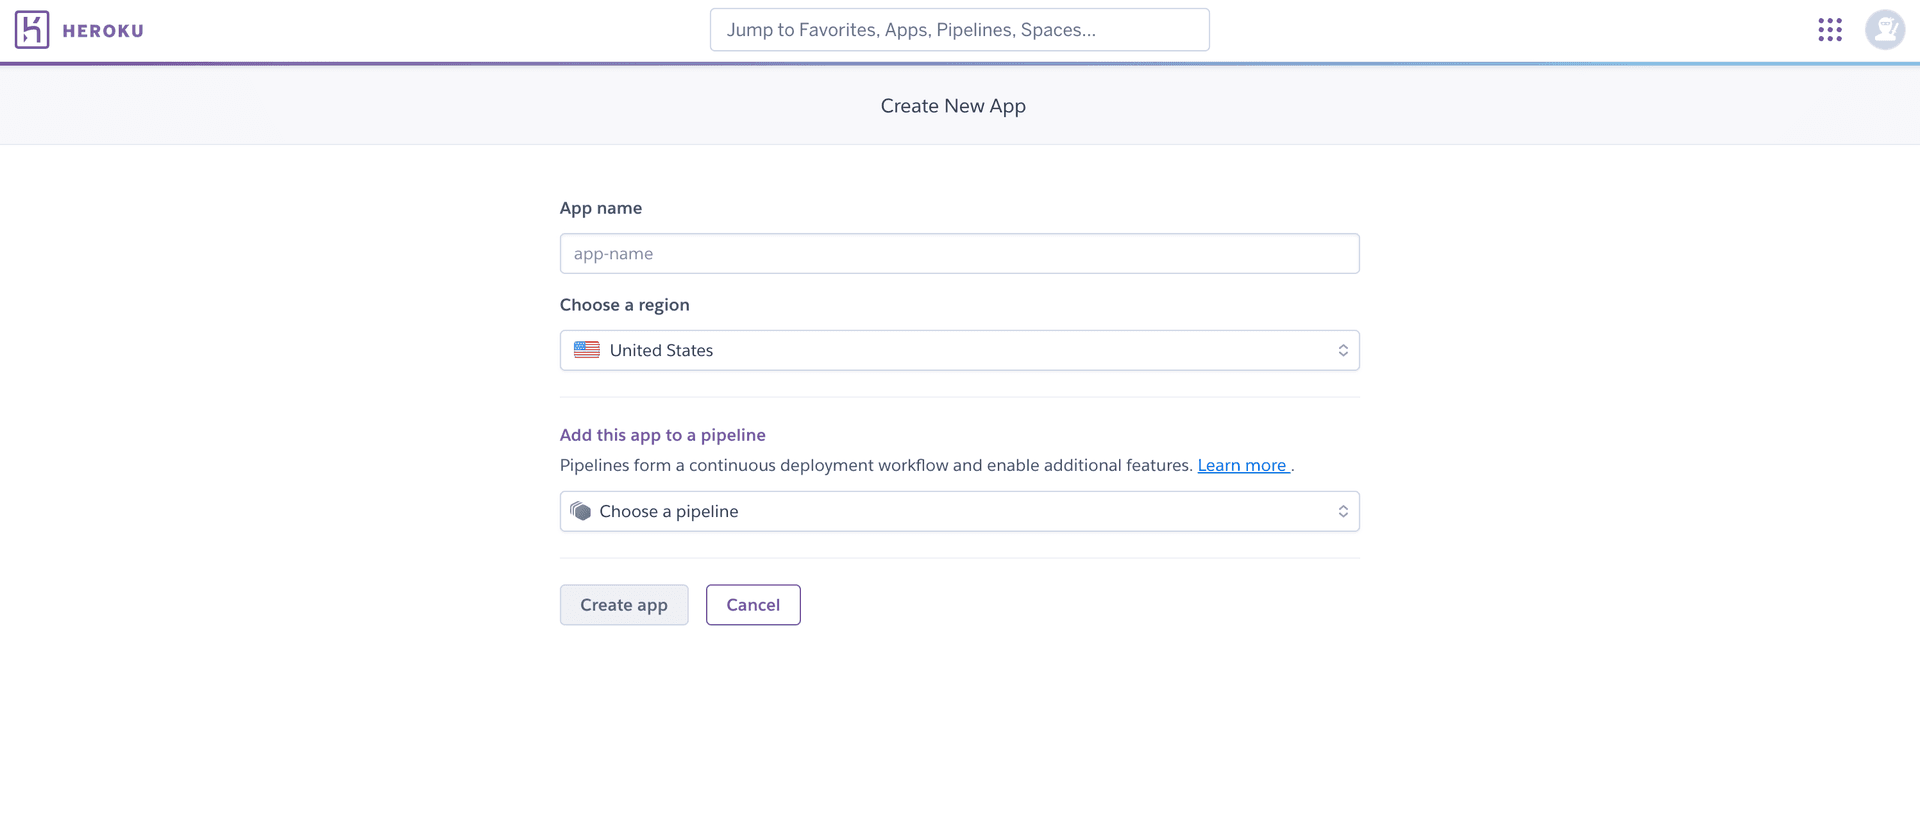This screenshot has width=1920, height=834.
Task: Open the Learn more pipelines link
Action: coord(1242,464)
